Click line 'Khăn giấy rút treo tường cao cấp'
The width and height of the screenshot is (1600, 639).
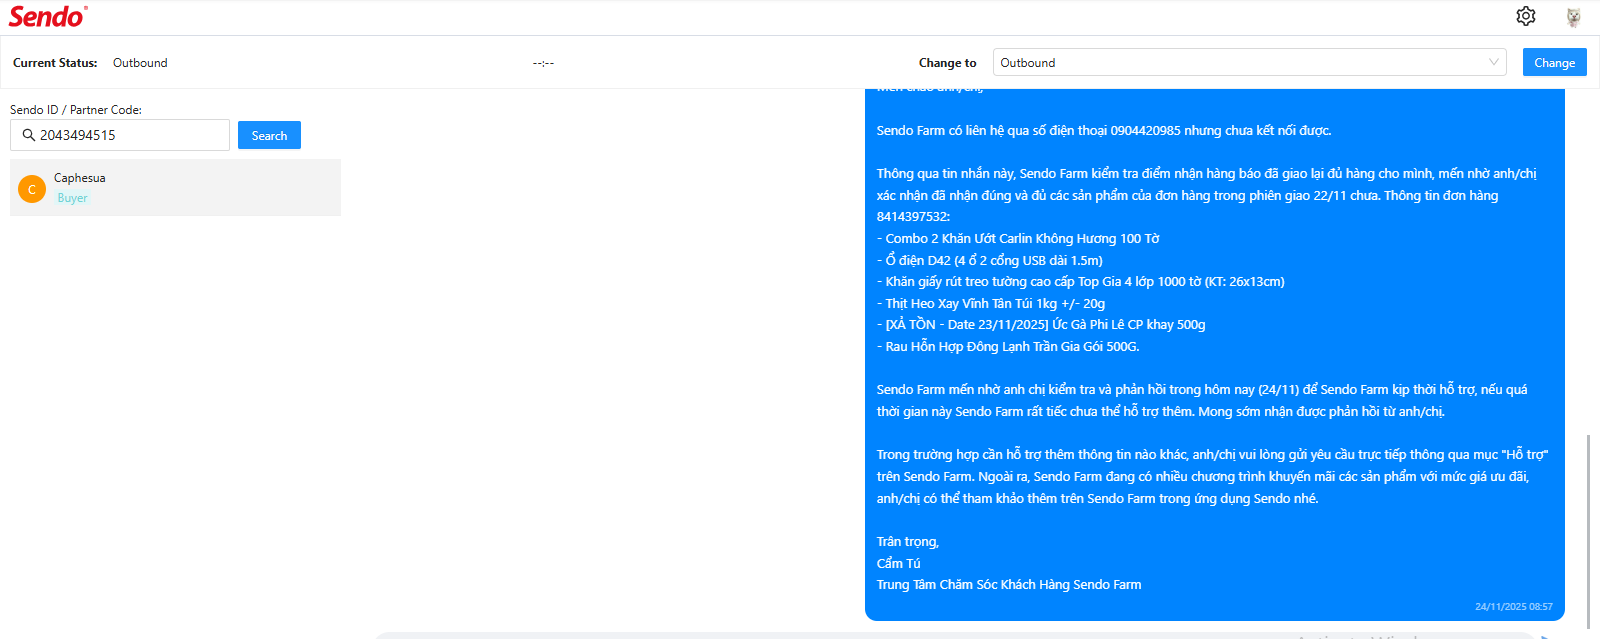point(1081,281)
